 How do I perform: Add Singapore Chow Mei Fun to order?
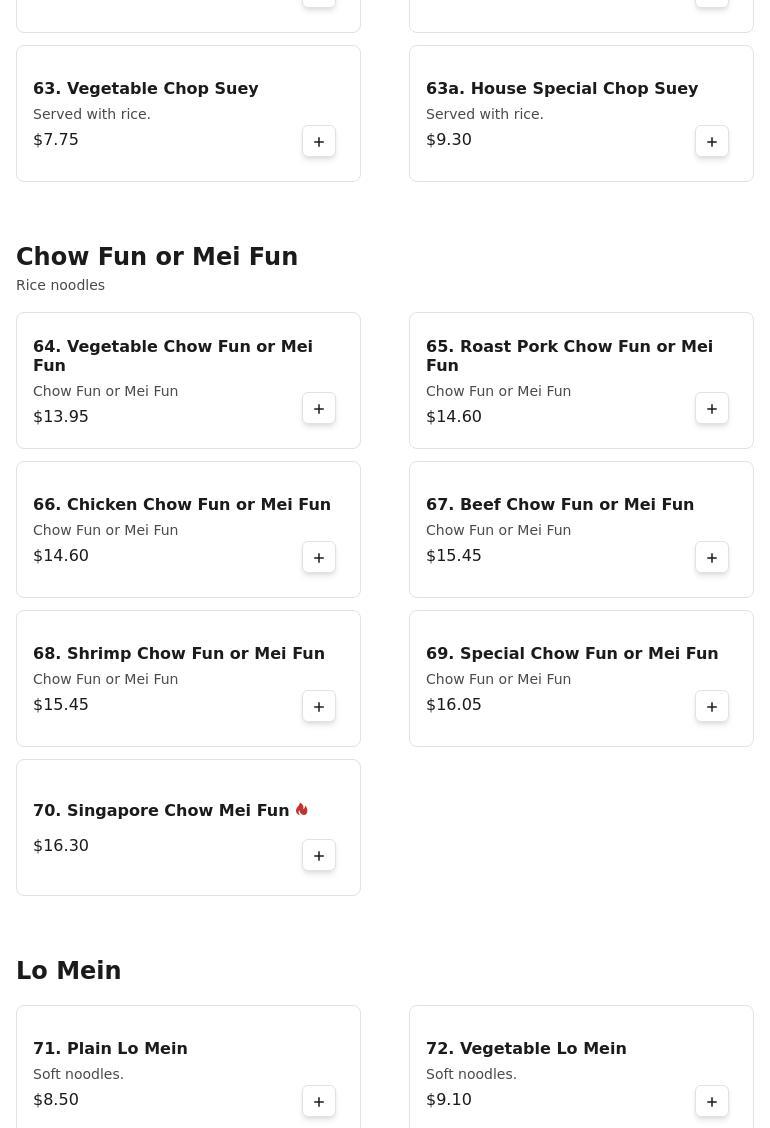point(319,856)
